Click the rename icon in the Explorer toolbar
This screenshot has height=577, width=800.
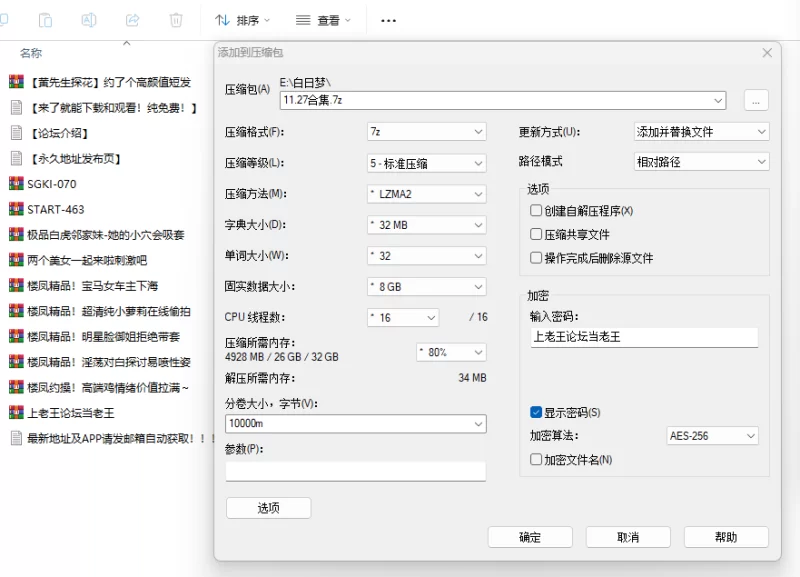pos(89,20)
